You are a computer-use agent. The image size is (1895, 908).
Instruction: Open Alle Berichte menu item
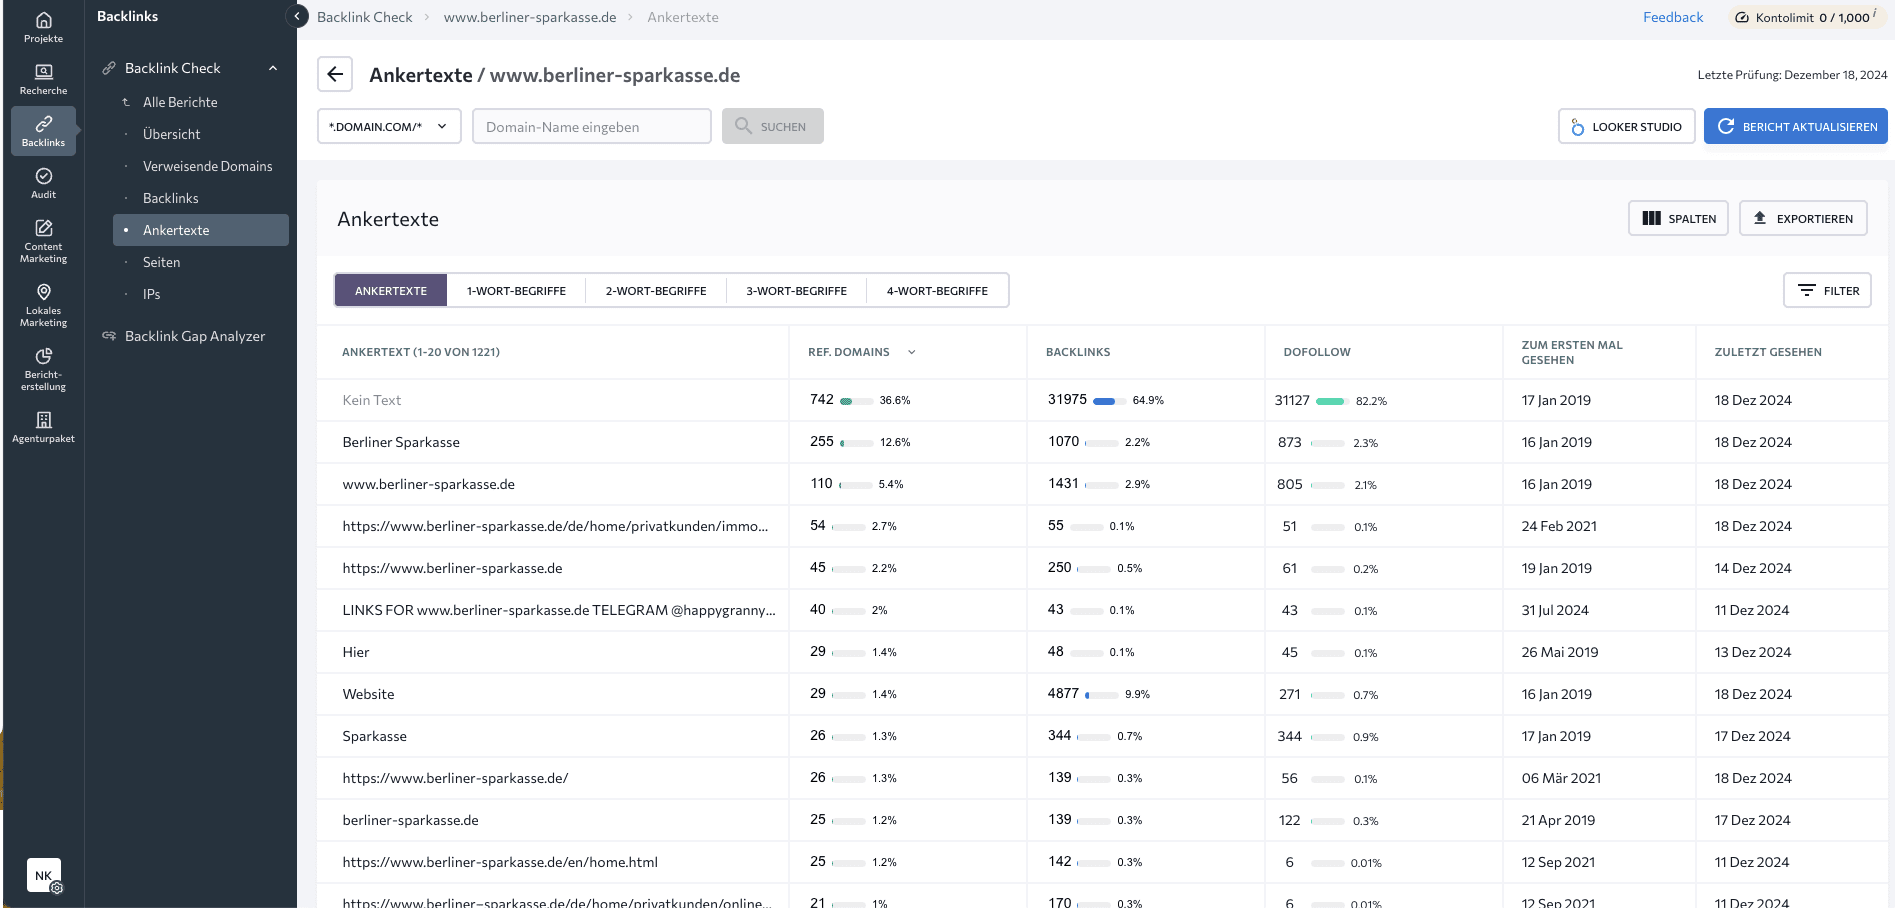(x=180, y=102)
